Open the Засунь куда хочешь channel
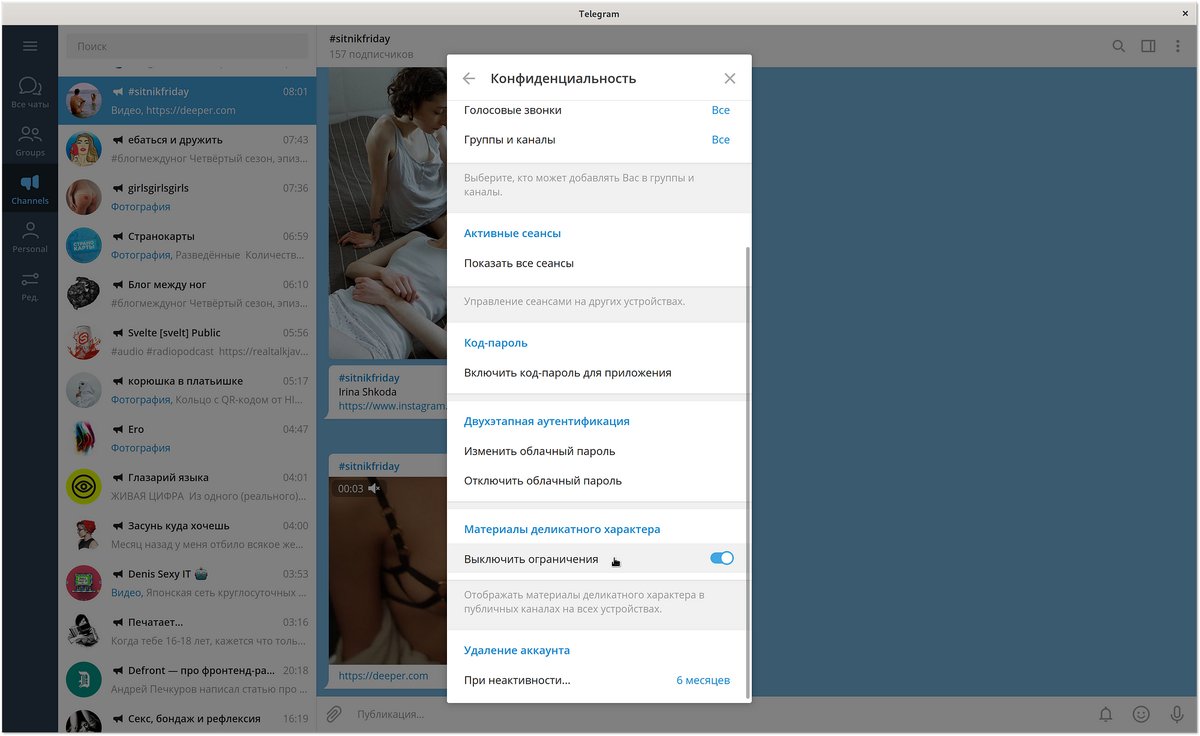The image size is (1200, 736). click(x=187, y=535)
